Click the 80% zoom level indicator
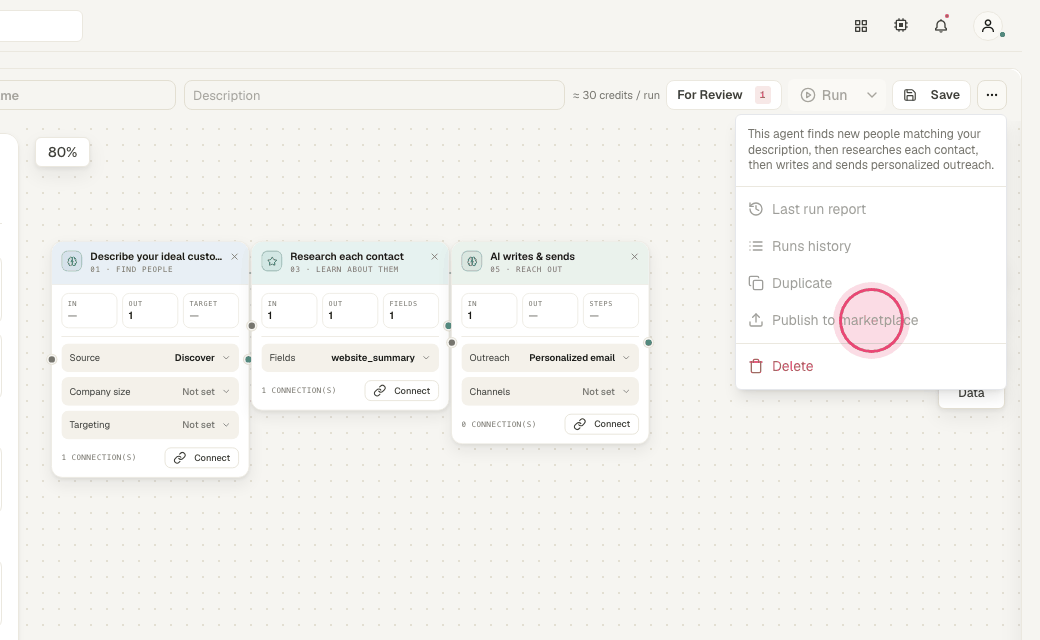 [62, 152]
